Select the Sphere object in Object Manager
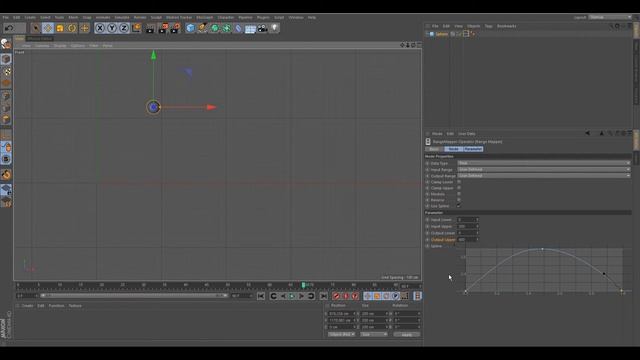This screenshot has width=640, height=360. tap(441, 34)
